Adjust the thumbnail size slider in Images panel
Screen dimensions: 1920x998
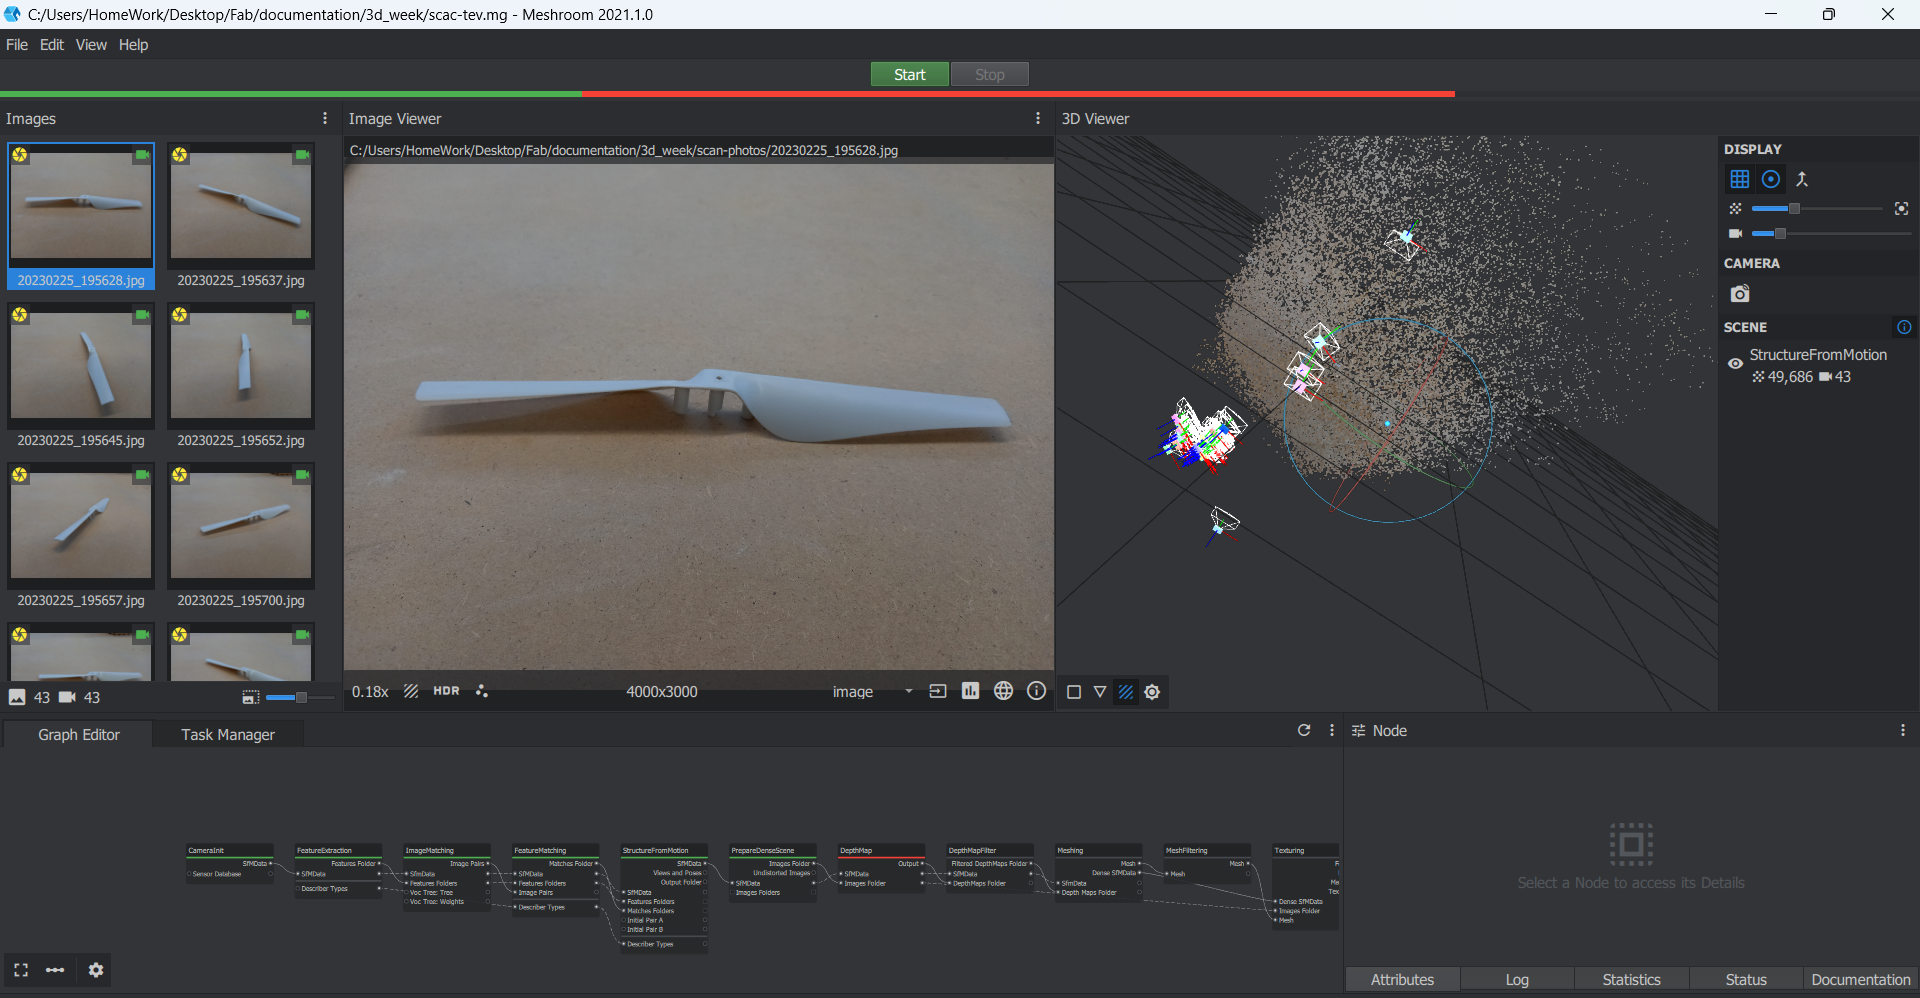click(x=300, y=697)
